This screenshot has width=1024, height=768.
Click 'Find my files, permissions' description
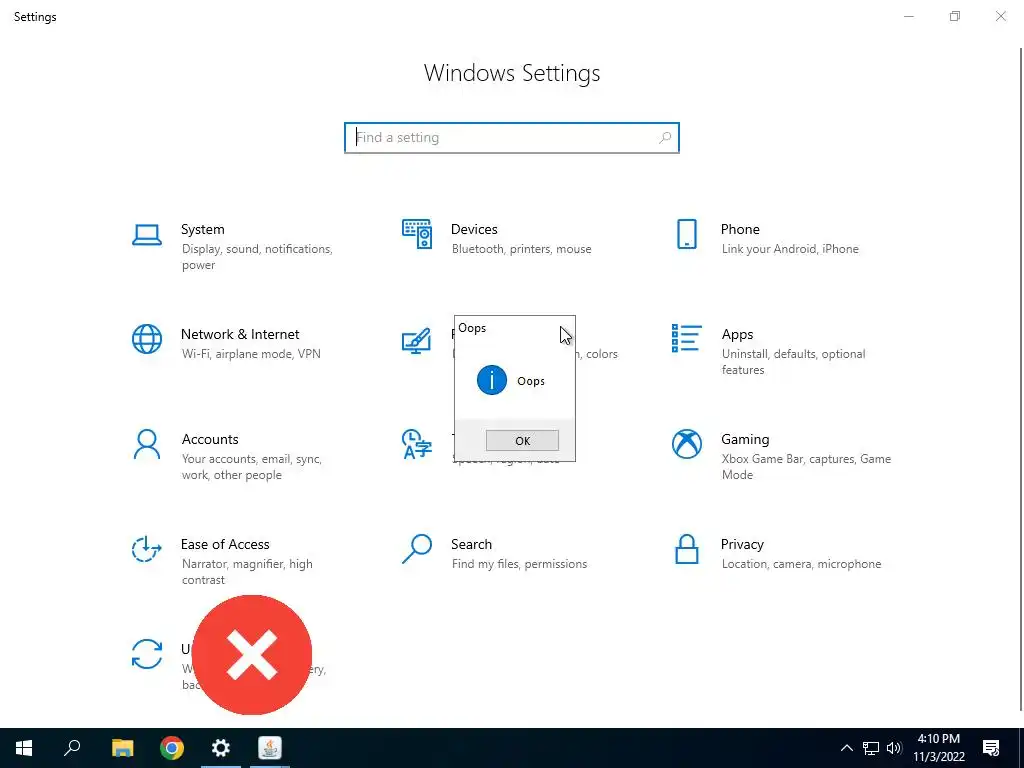[519, 564]
